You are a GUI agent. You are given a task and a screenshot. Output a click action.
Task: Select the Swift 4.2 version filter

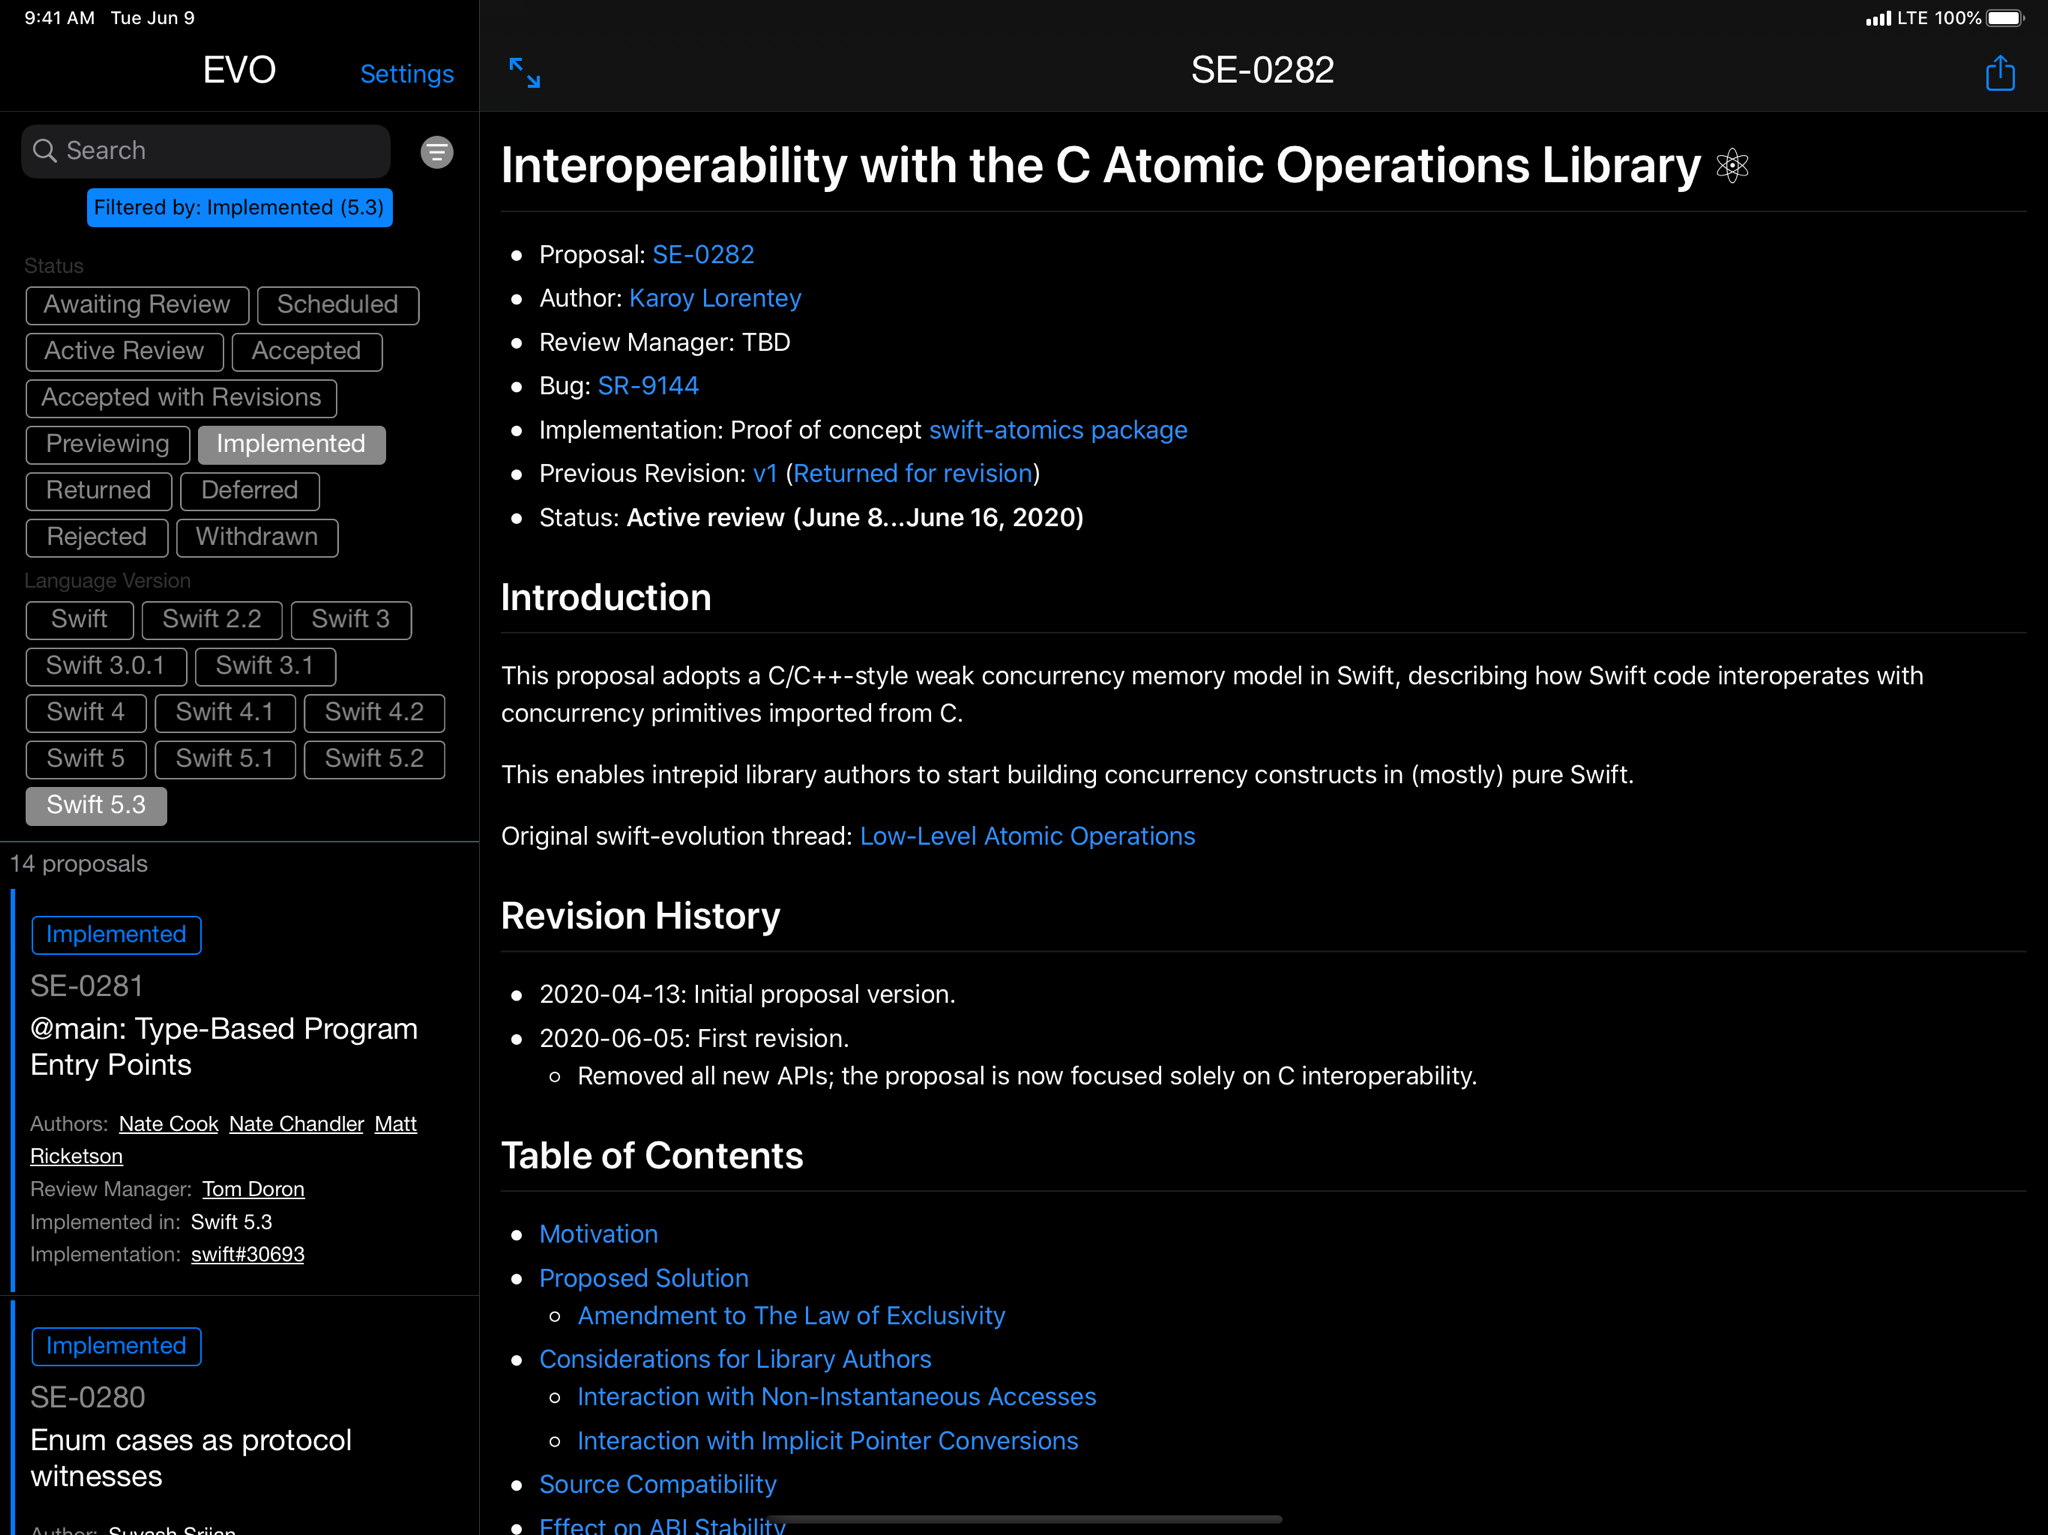click(x=375, y=713)
